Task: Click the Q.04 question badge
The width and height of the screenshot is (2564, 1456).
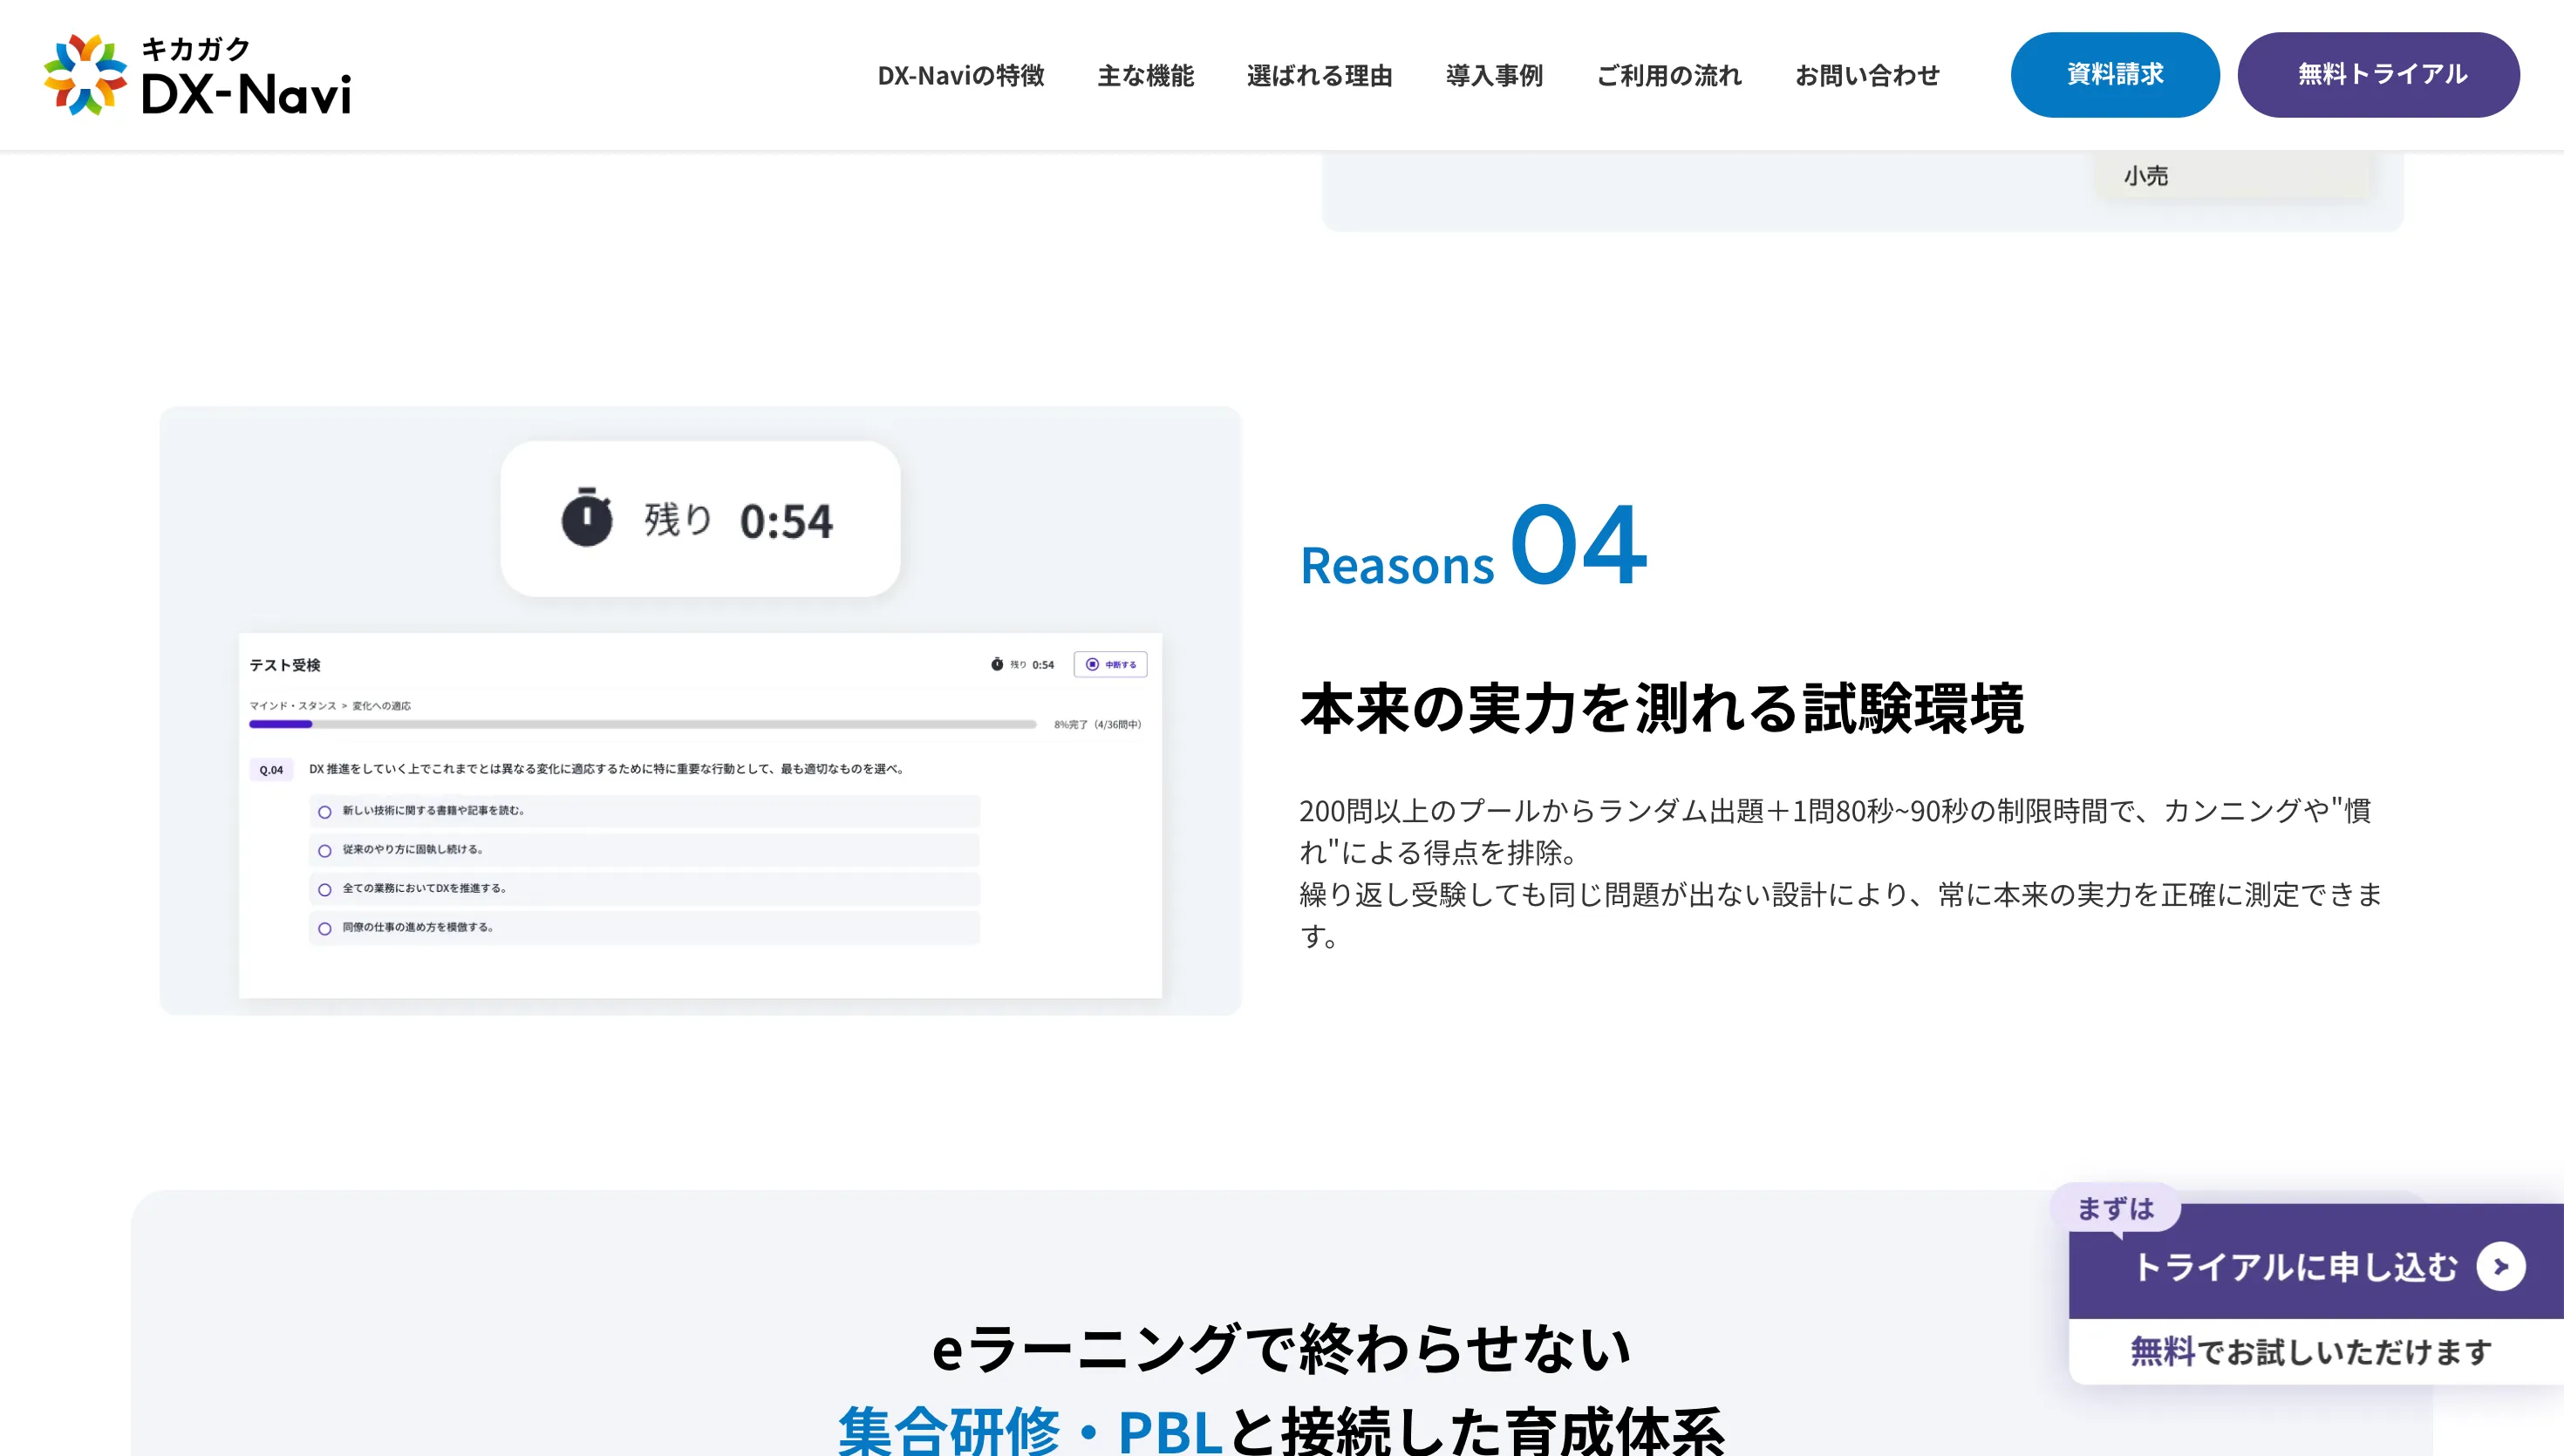Action: [271, 770]
